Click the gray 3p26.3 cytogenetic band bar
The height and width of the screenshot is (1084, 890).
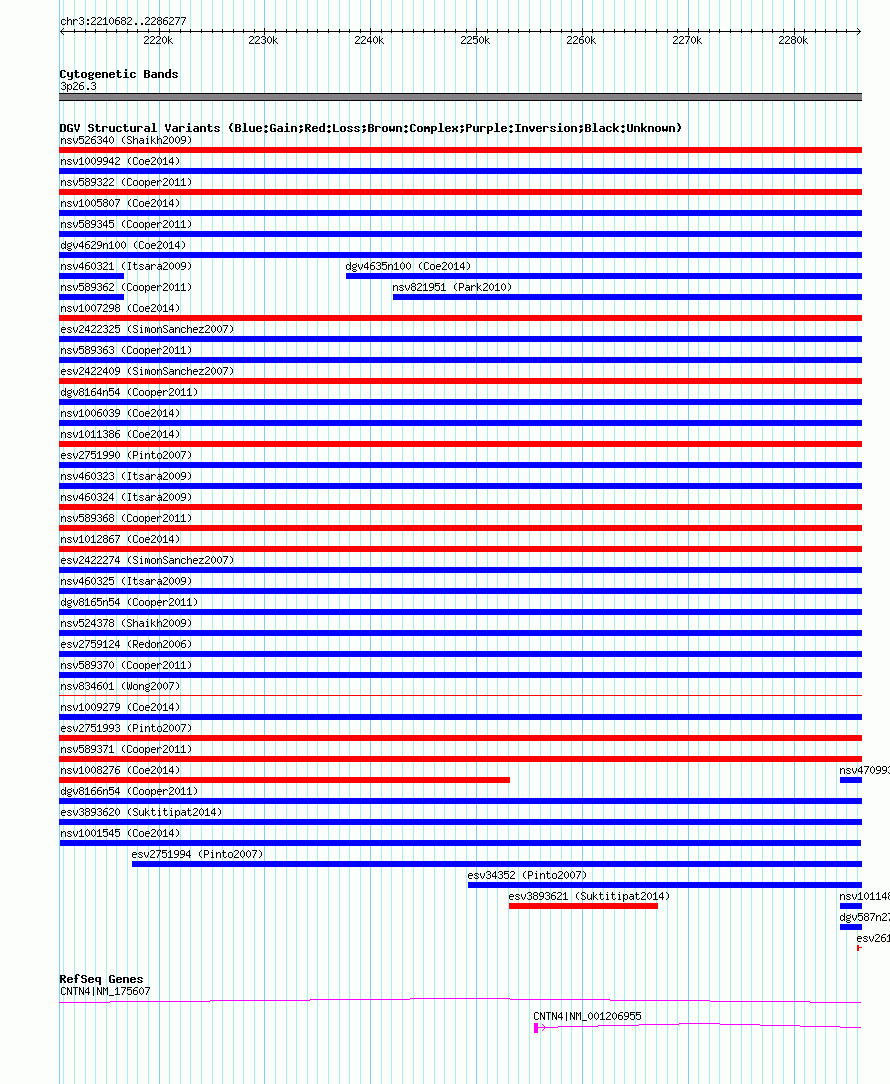coord(461,97)
